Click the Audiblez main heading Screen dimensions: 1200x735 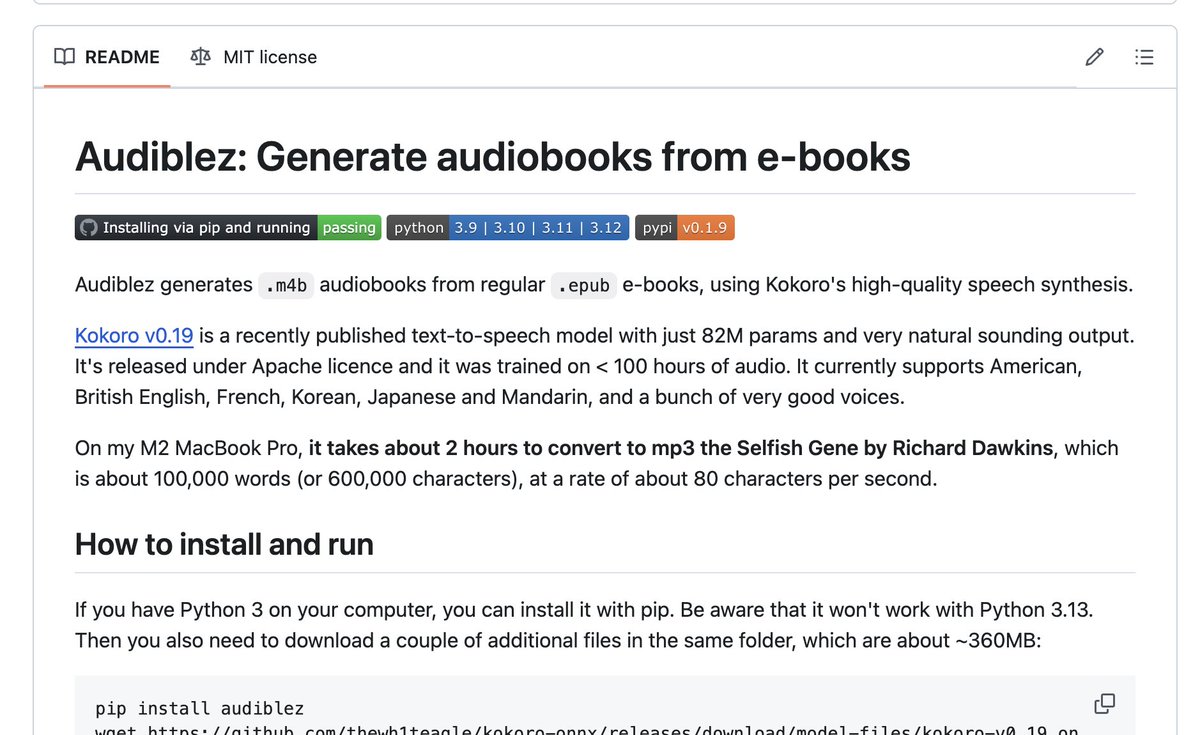point(493,157)
